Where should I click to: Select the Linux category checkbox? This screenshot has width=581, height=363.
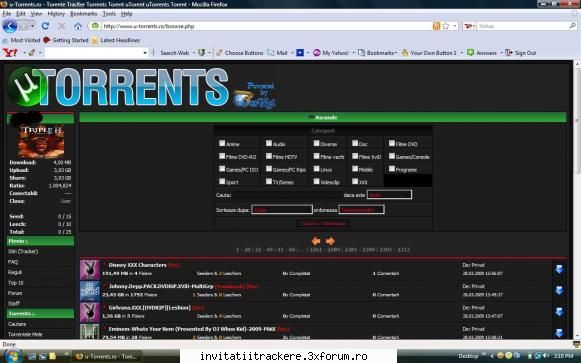click(x=316, y=169)
